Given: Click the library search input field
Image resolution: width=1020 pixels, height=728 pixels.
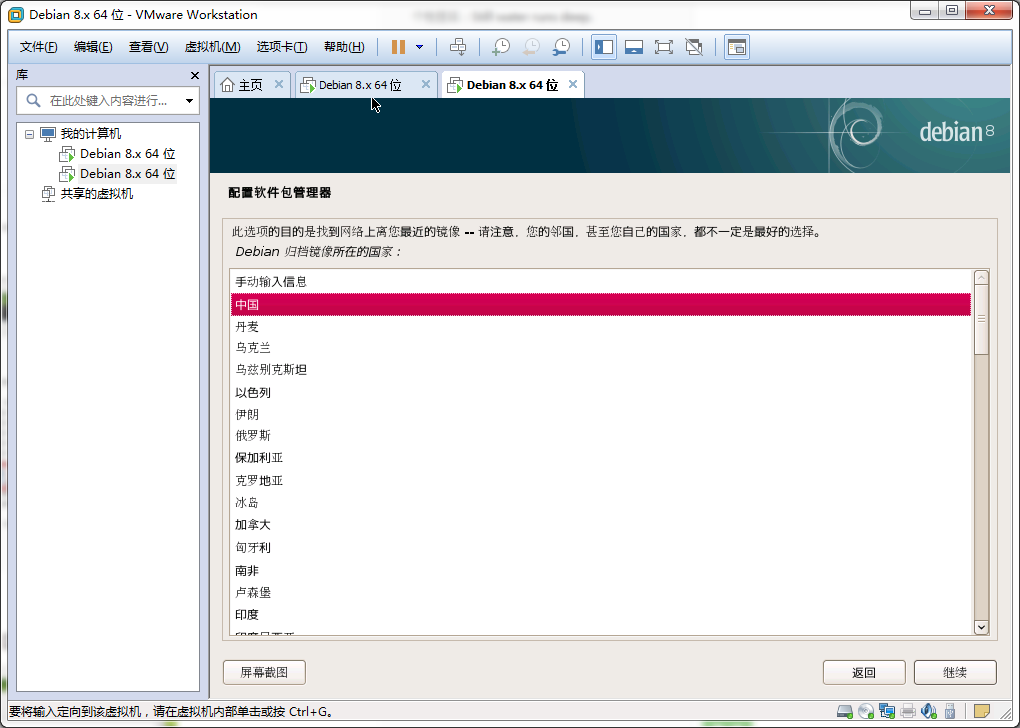Looking at the screenshot, I should [x=107, y=101].
